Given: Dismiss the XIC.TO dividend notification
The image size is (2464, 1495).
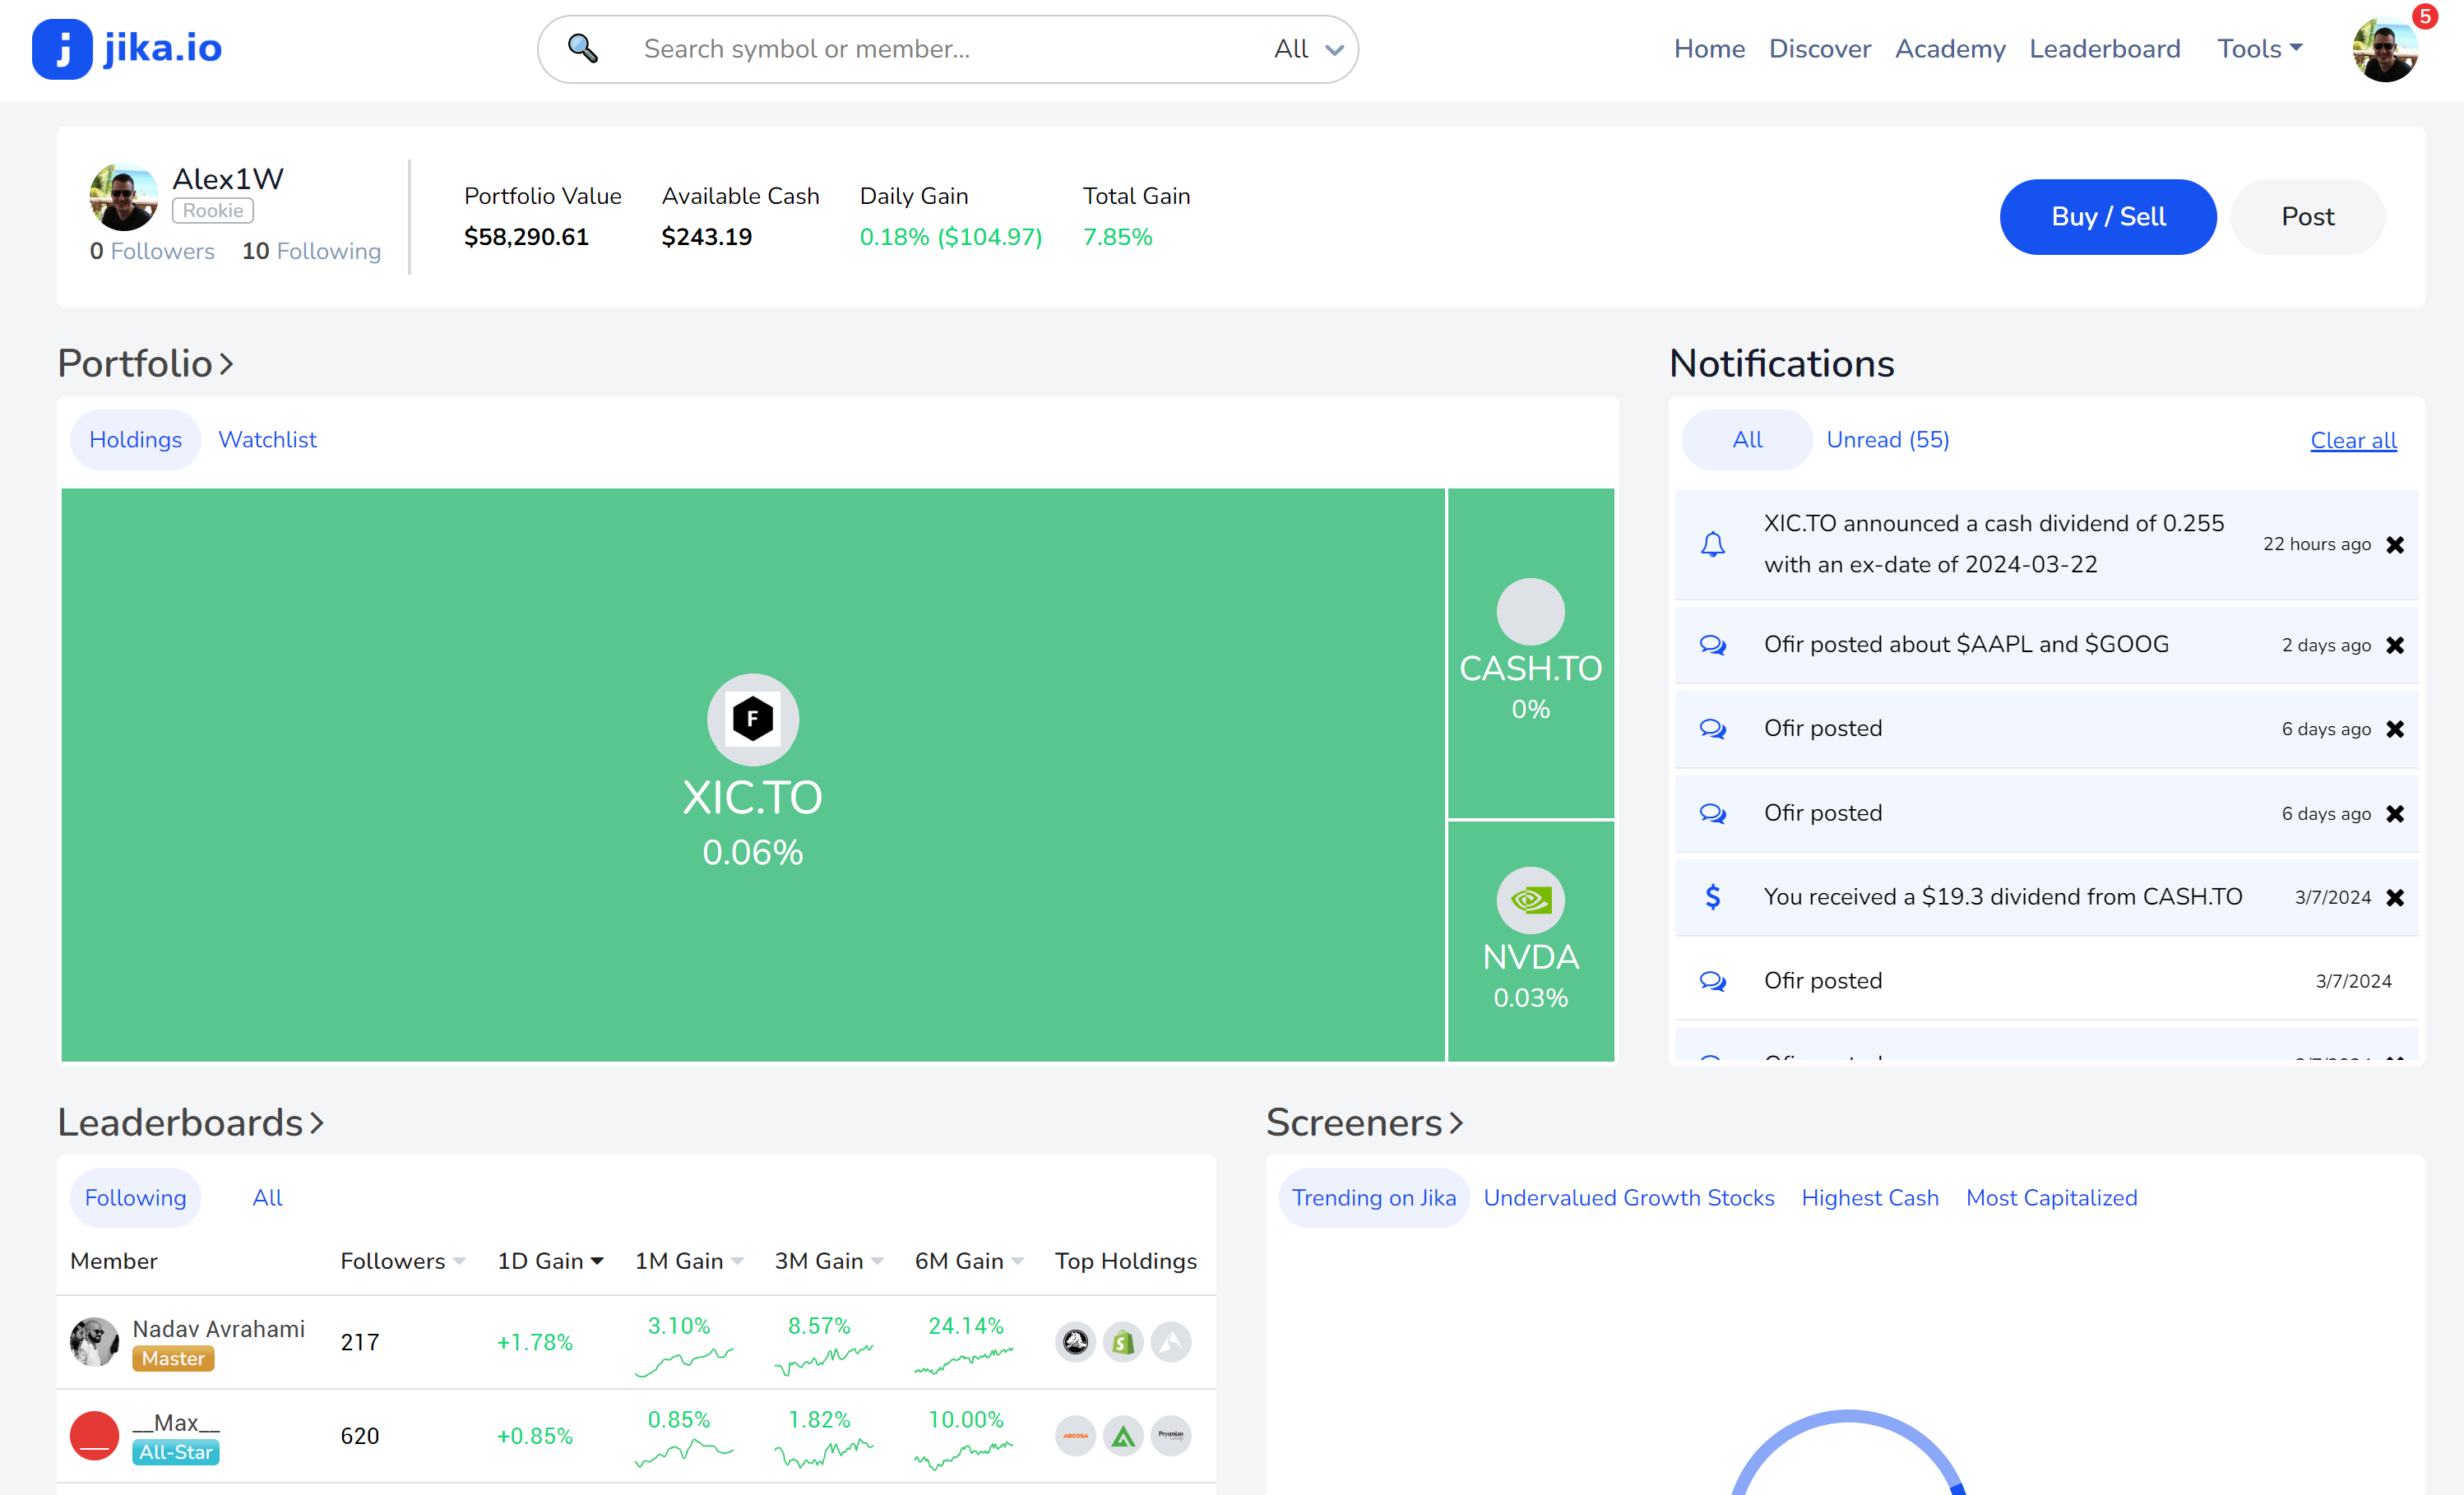Looking at the screenshot, I should 2394,545.
